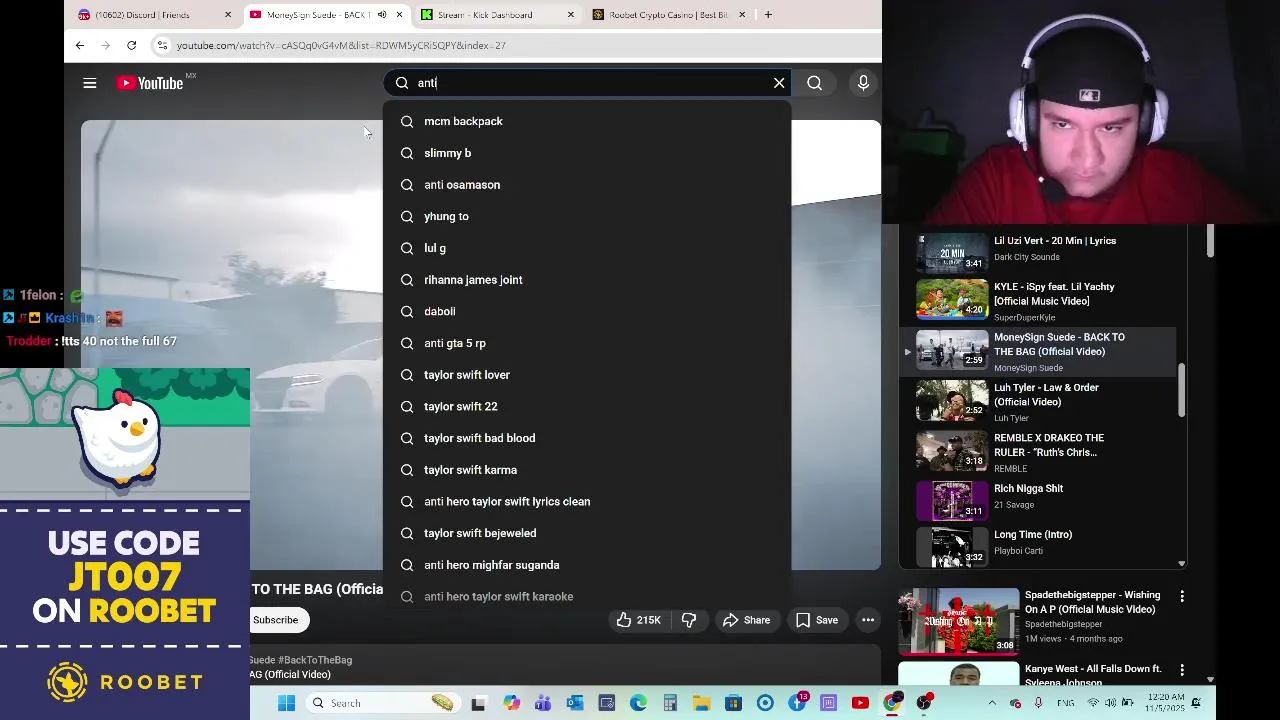Viewport: 1280px width, 720px height.
Task: Click the Share button
Action: (x=746, y=620)
